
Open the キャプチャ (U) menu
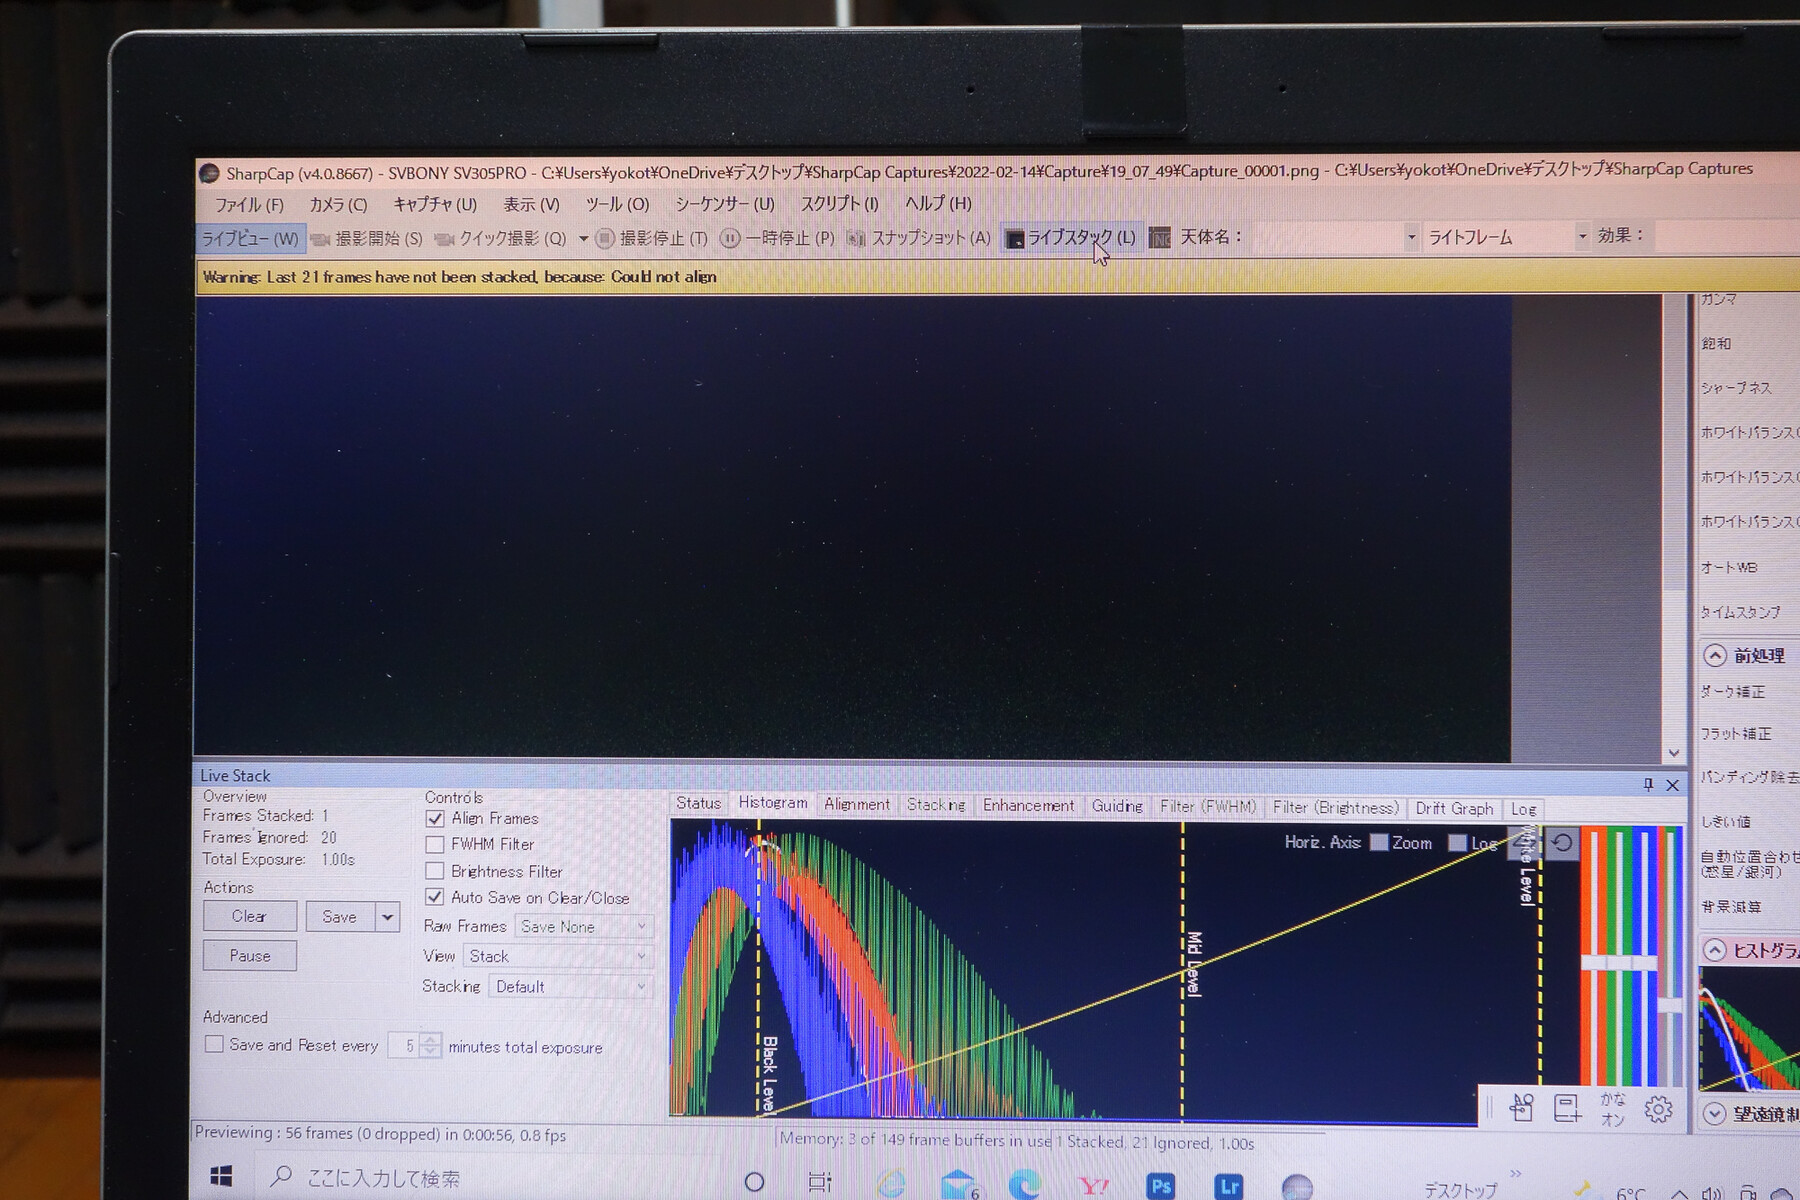tap(435, 204)
